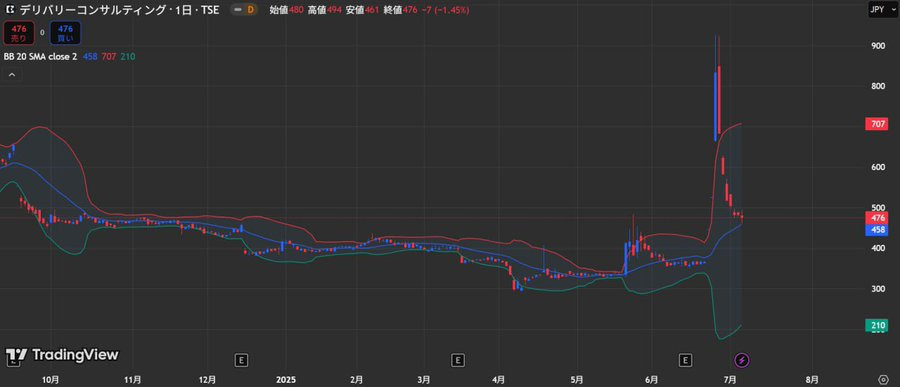Screen dimensions: 900x387
Task: Click the green 210 lower band price label
Action: [x=876, y=326]
